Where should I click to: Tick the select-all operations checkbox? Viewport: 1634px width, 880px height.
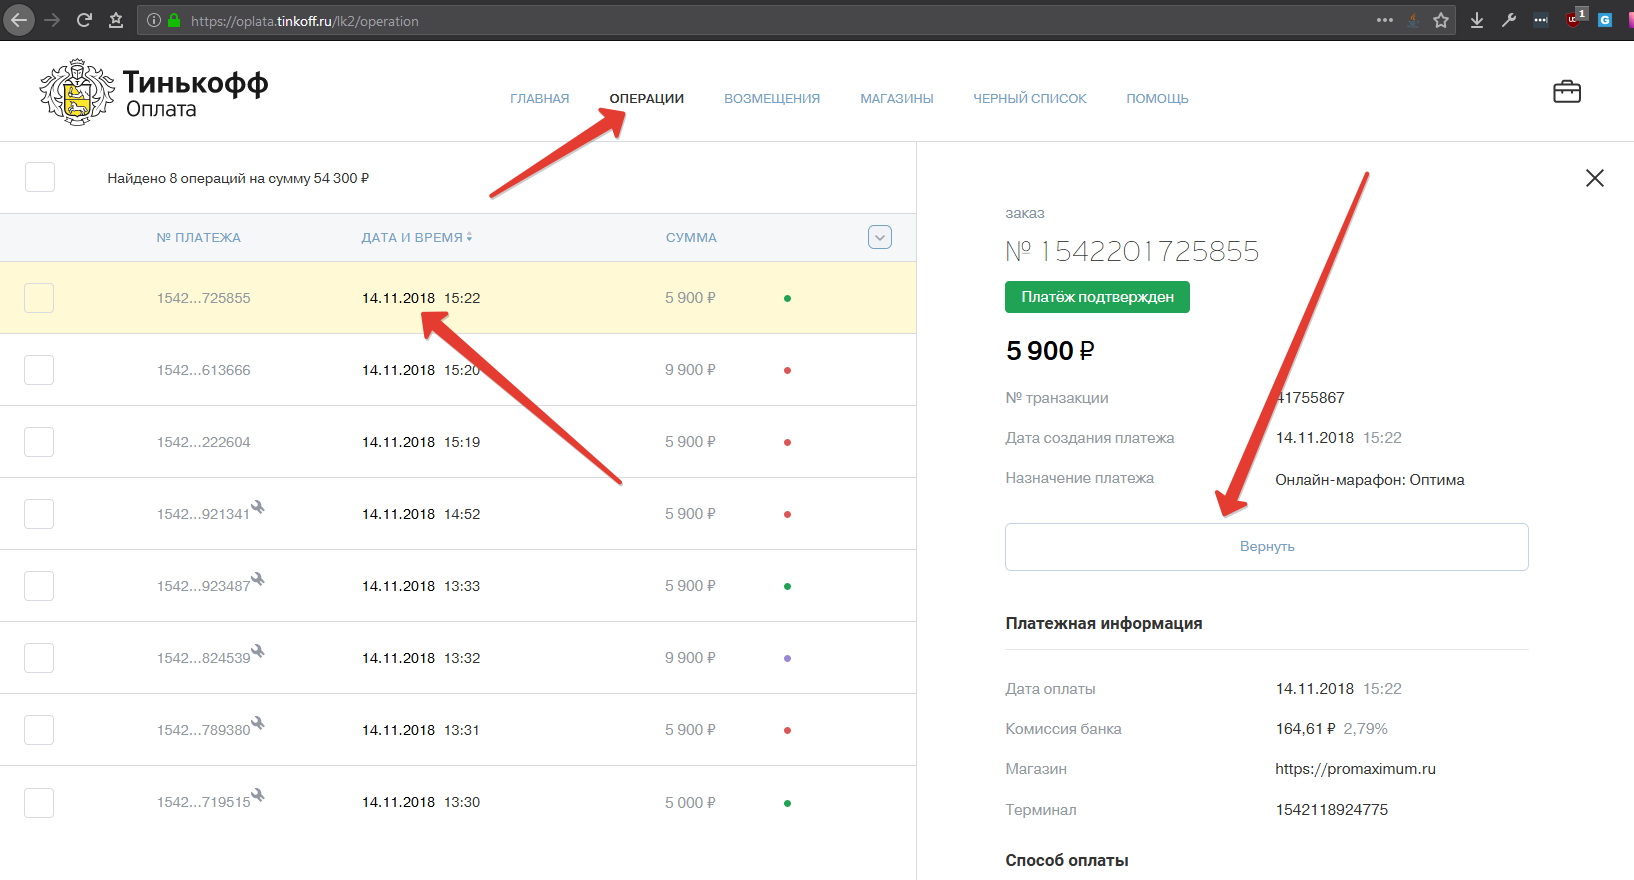tap(40, 177)
